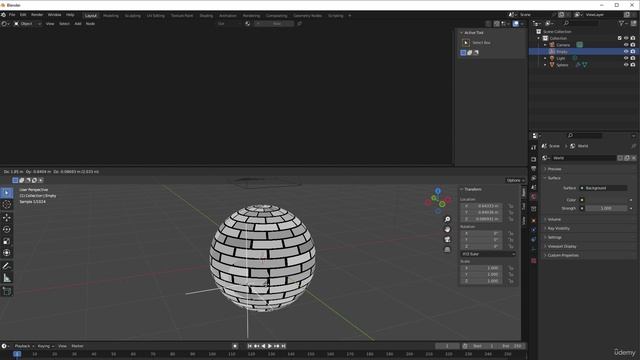Viewport: 640px width, 360px height.
Task: Play animation forward in timeline
Action: click(270, 346)
